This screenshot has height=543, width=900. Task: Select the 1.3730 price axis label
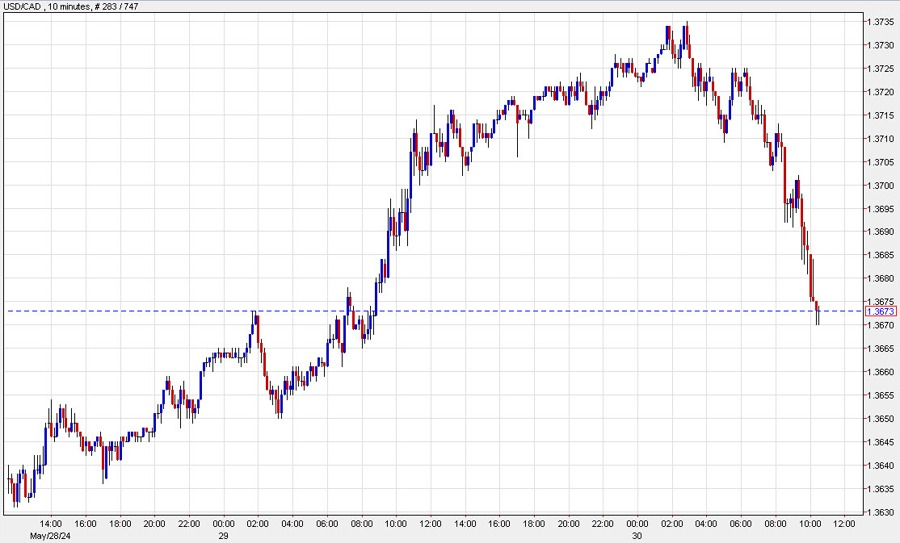(880, 45)
